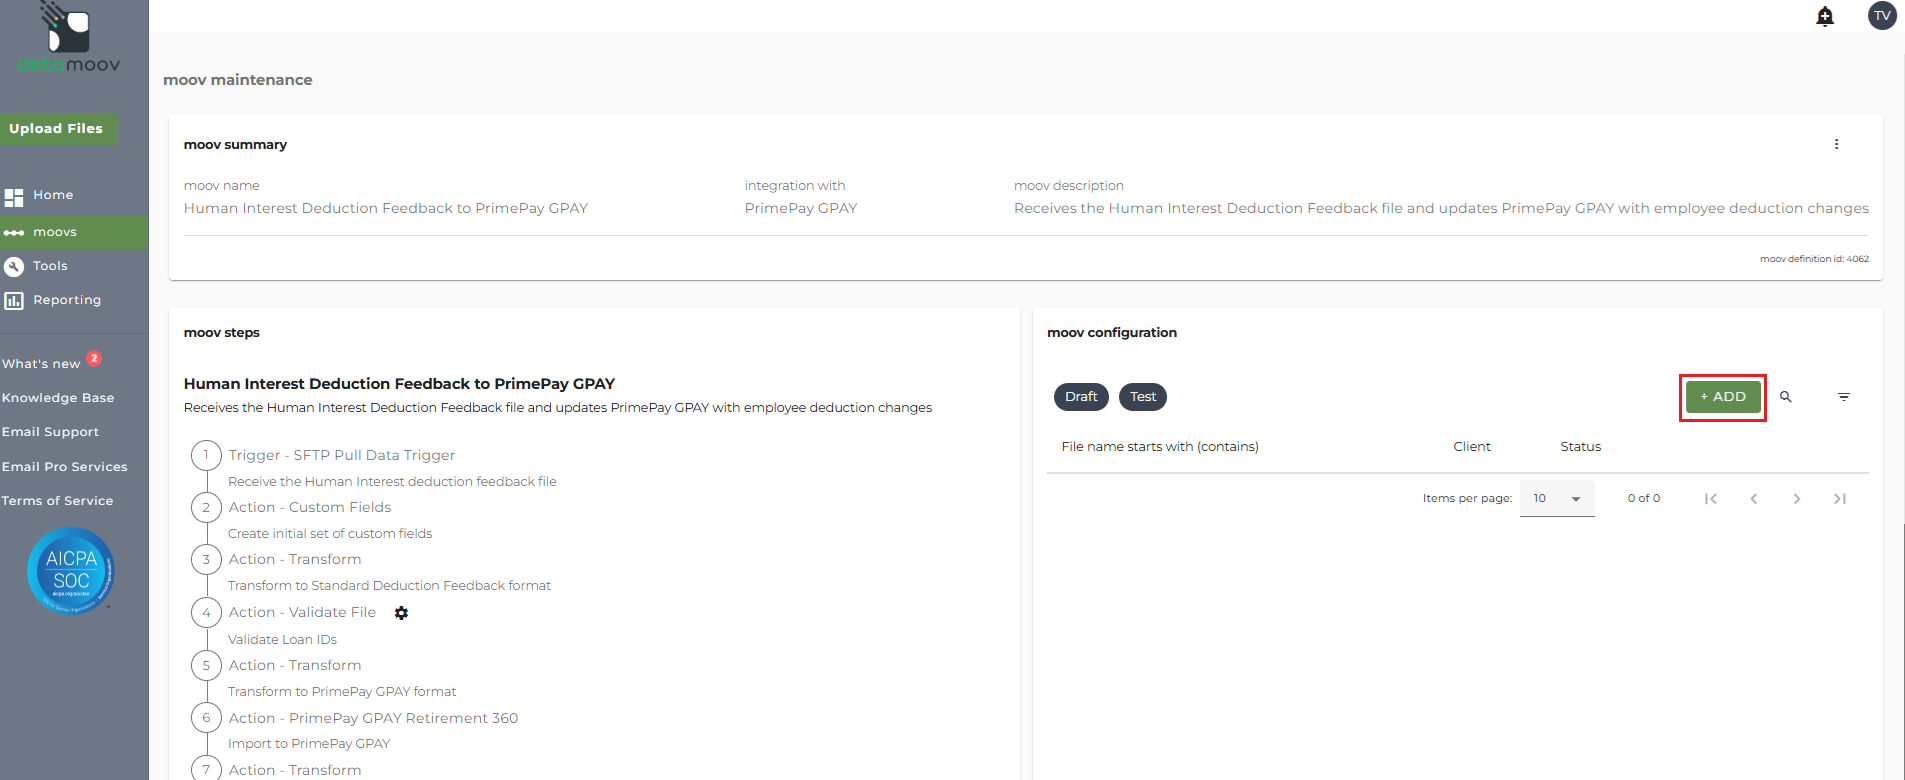The height and width of the screenshot is (780, 1905).
Task: Open Action - Validate File step
Action: pyautogui.click(x=302, y=612)
